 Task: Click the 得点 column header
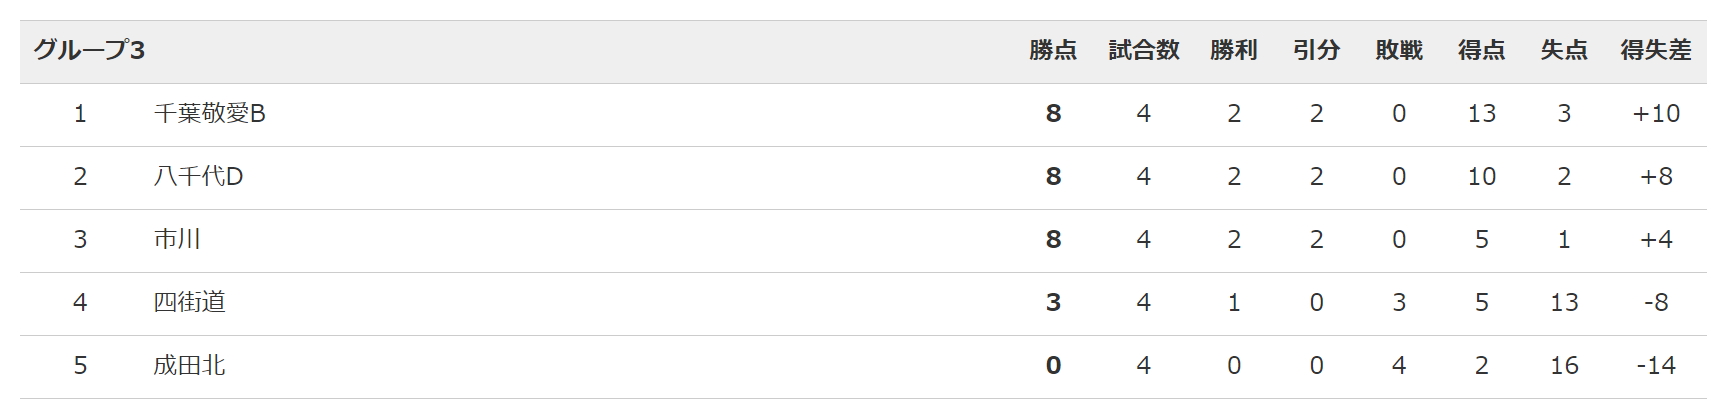click(x=1482, y=50)
